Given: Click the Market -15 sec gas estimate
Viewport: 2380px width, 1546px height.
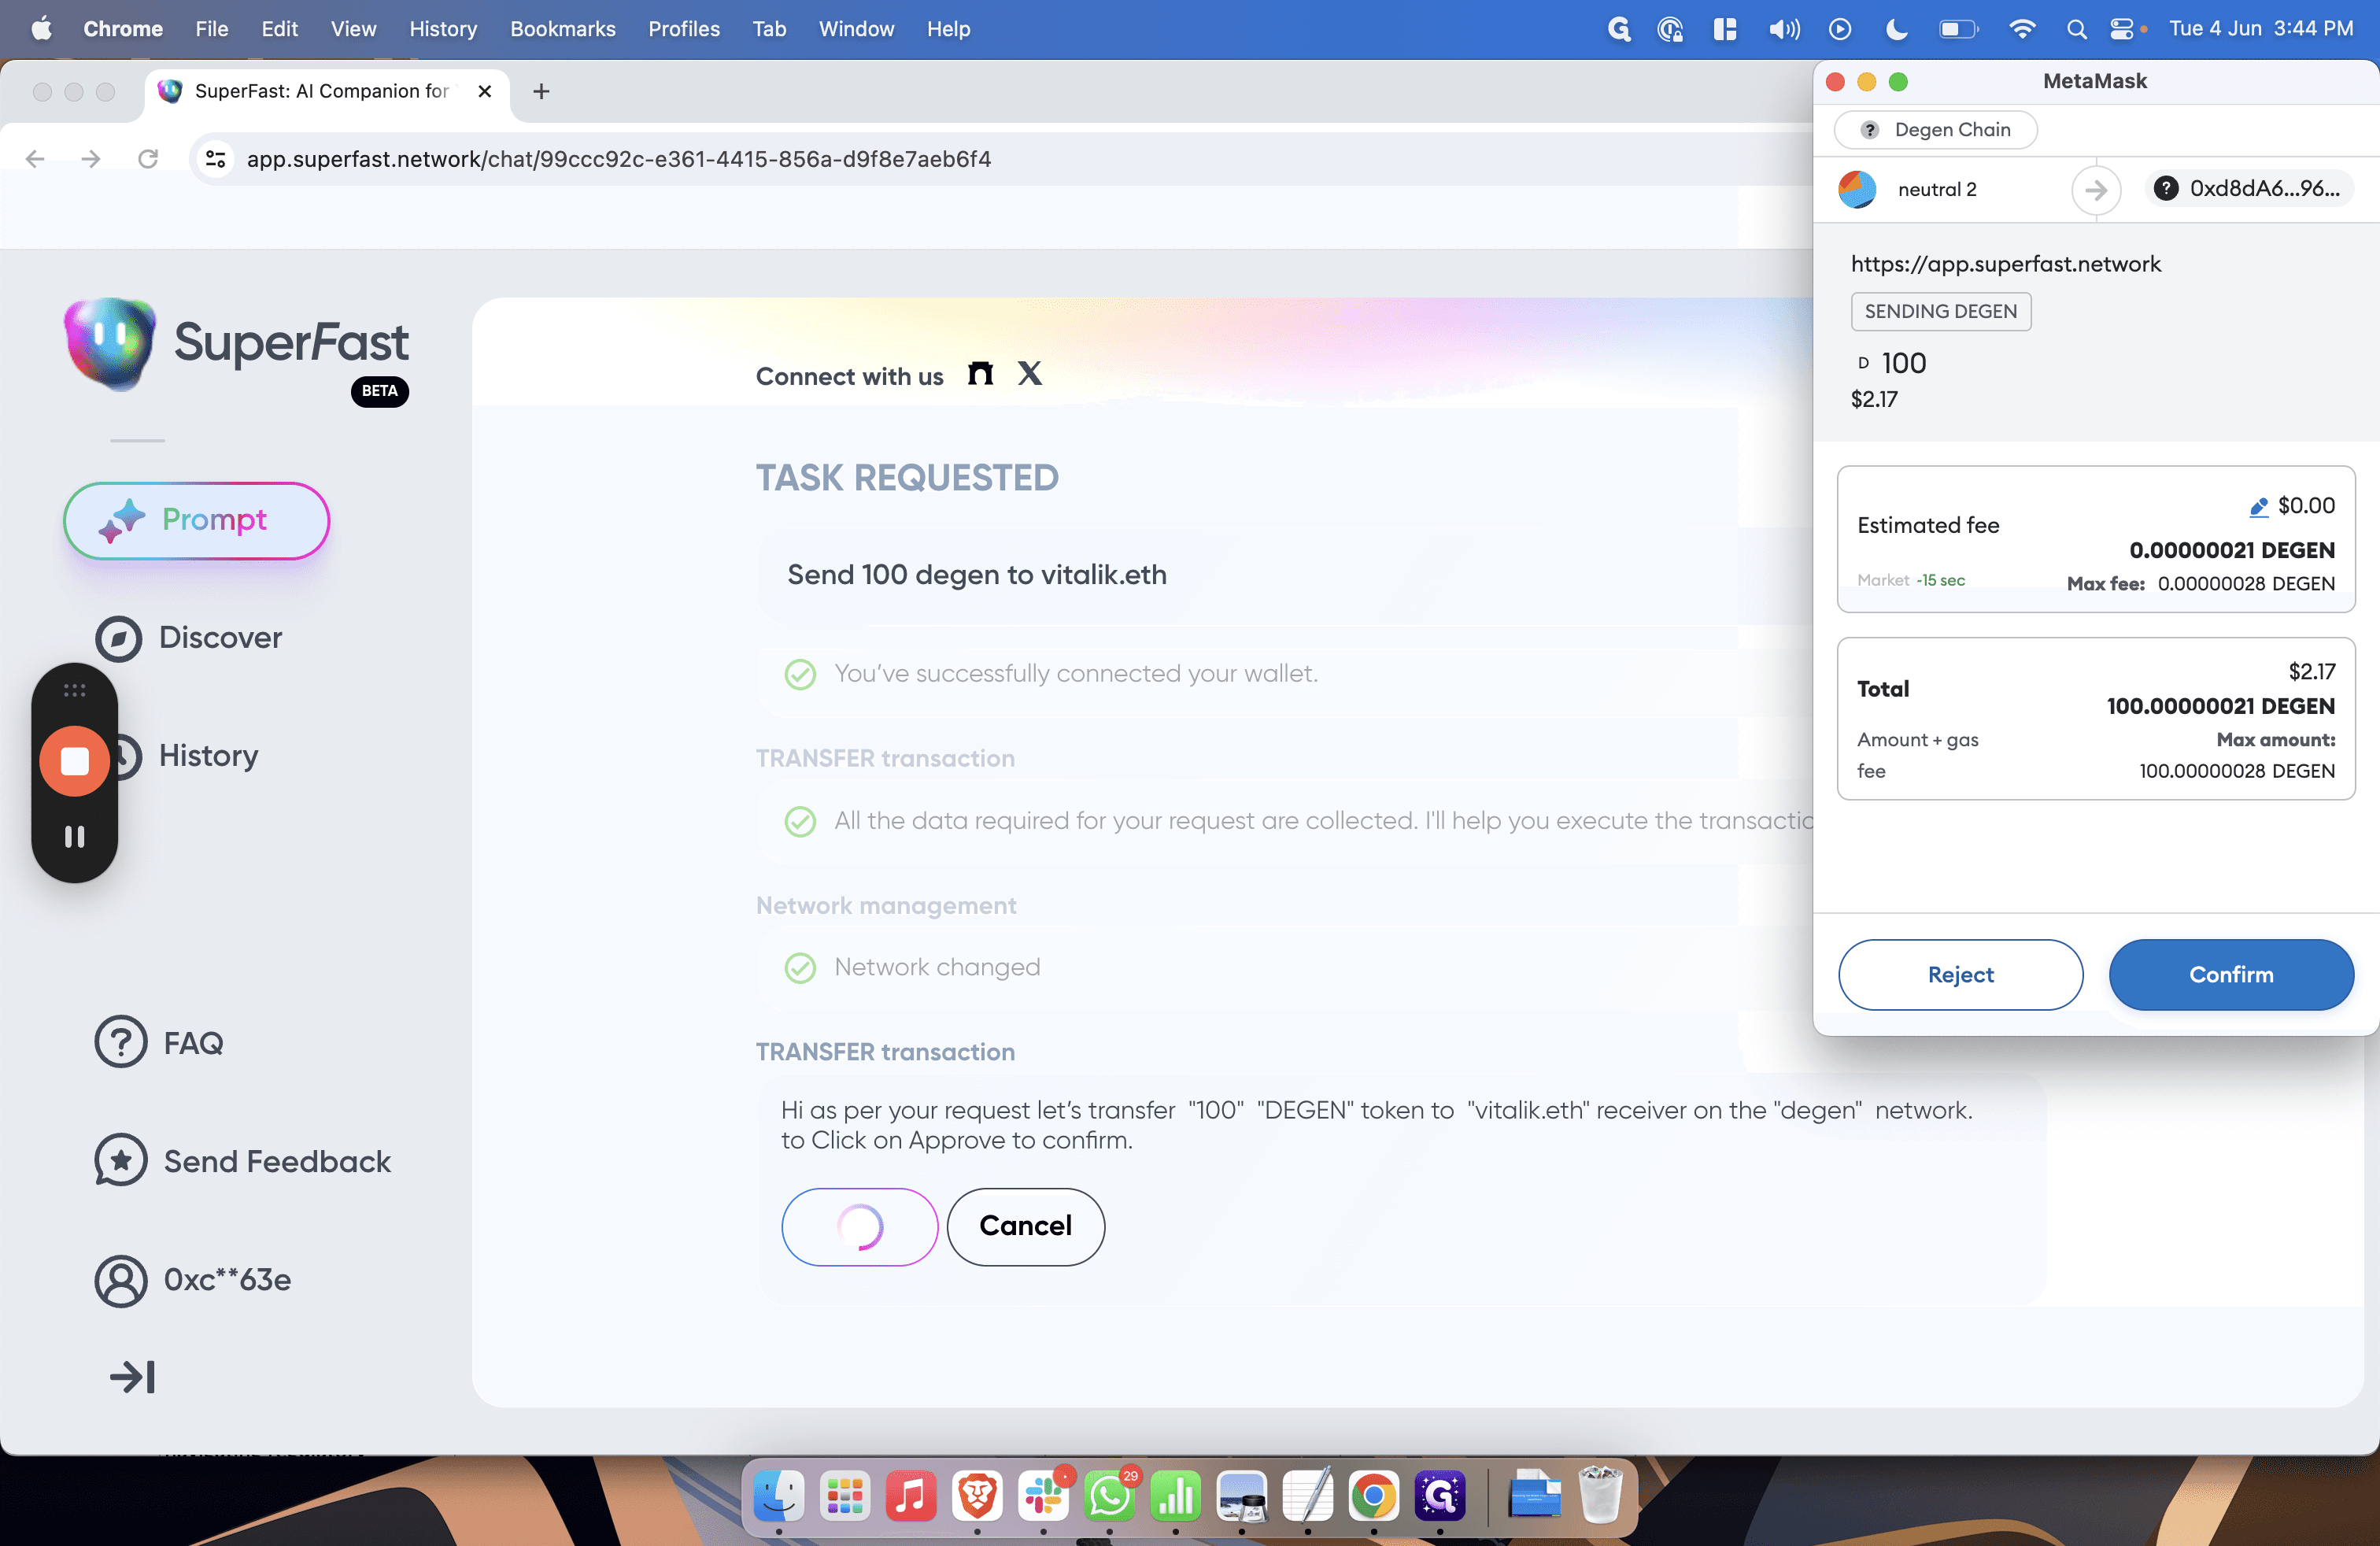Looking at the screenshot, I should tap(1910, 580).
